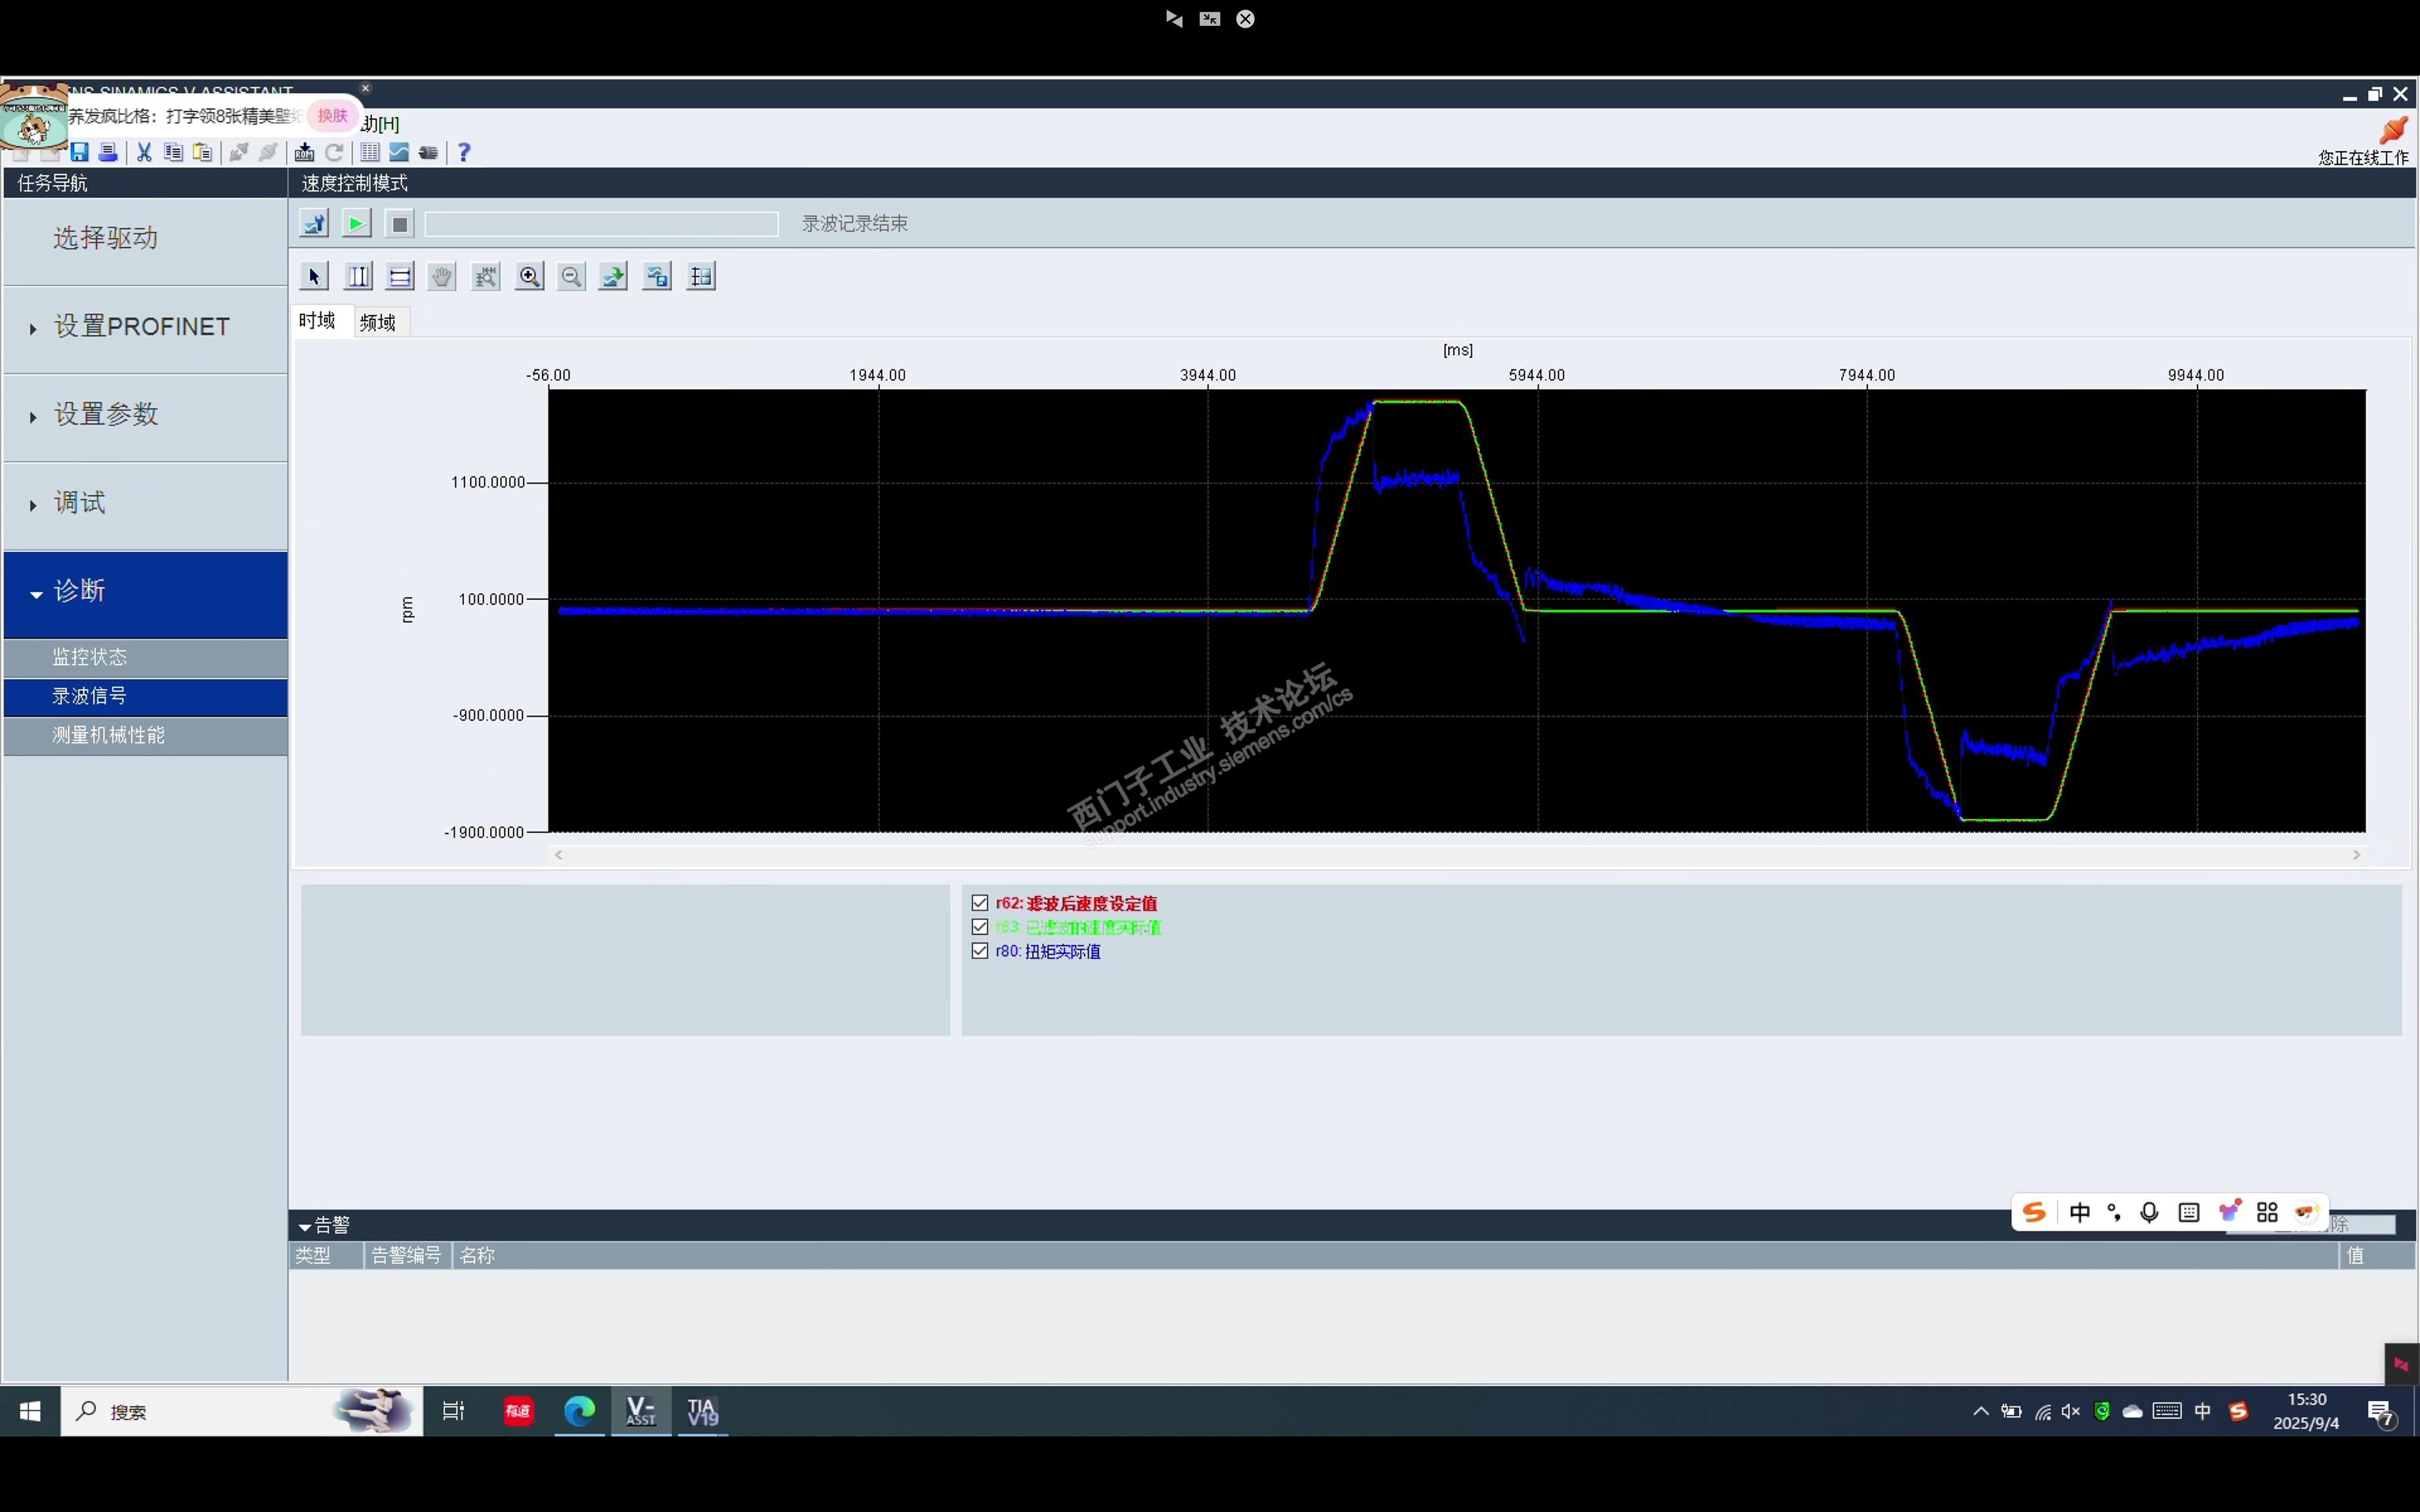Open 监控状态 under diagnostics

[90, 657]
